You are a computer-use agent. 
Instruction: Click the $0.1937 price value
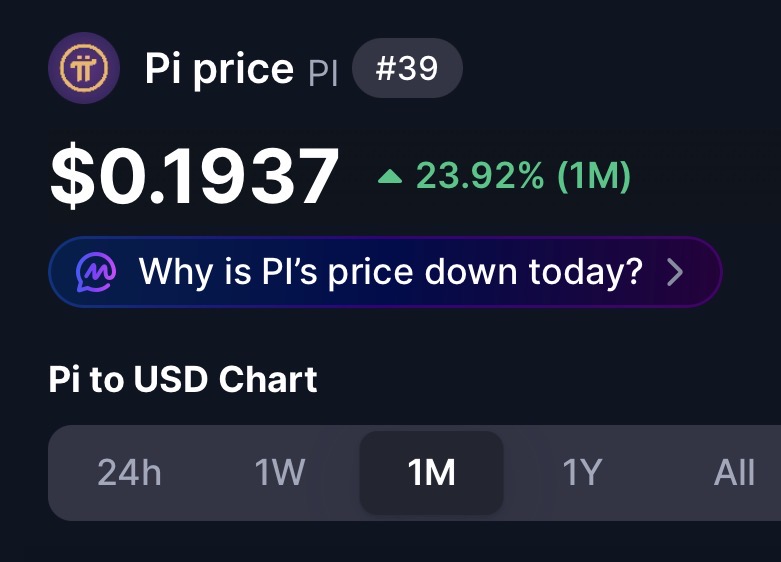click(195, 175)
